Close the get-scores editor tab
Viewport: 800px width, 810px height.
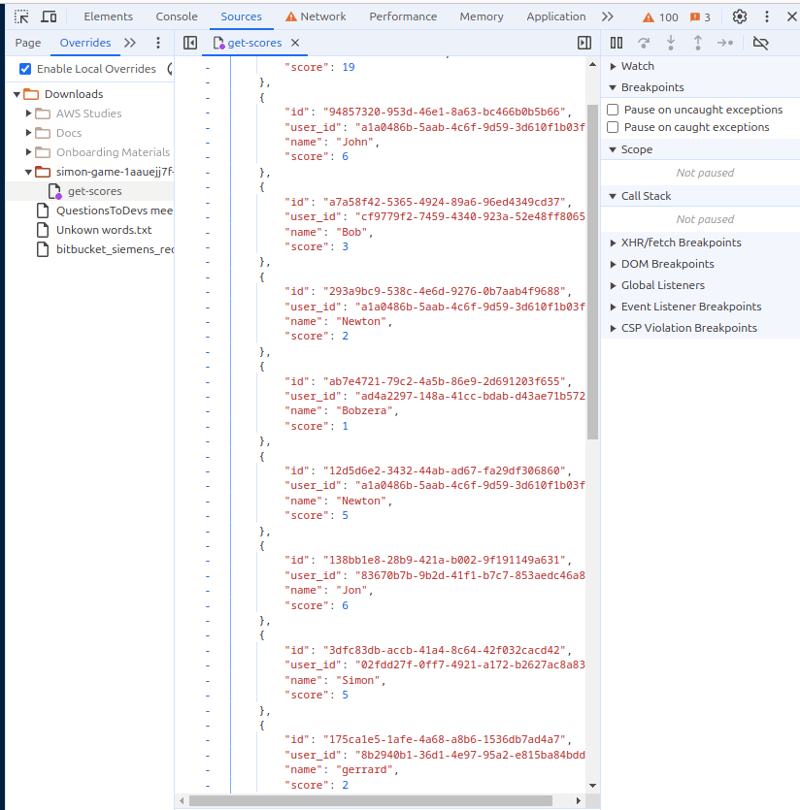coord(295,43)
